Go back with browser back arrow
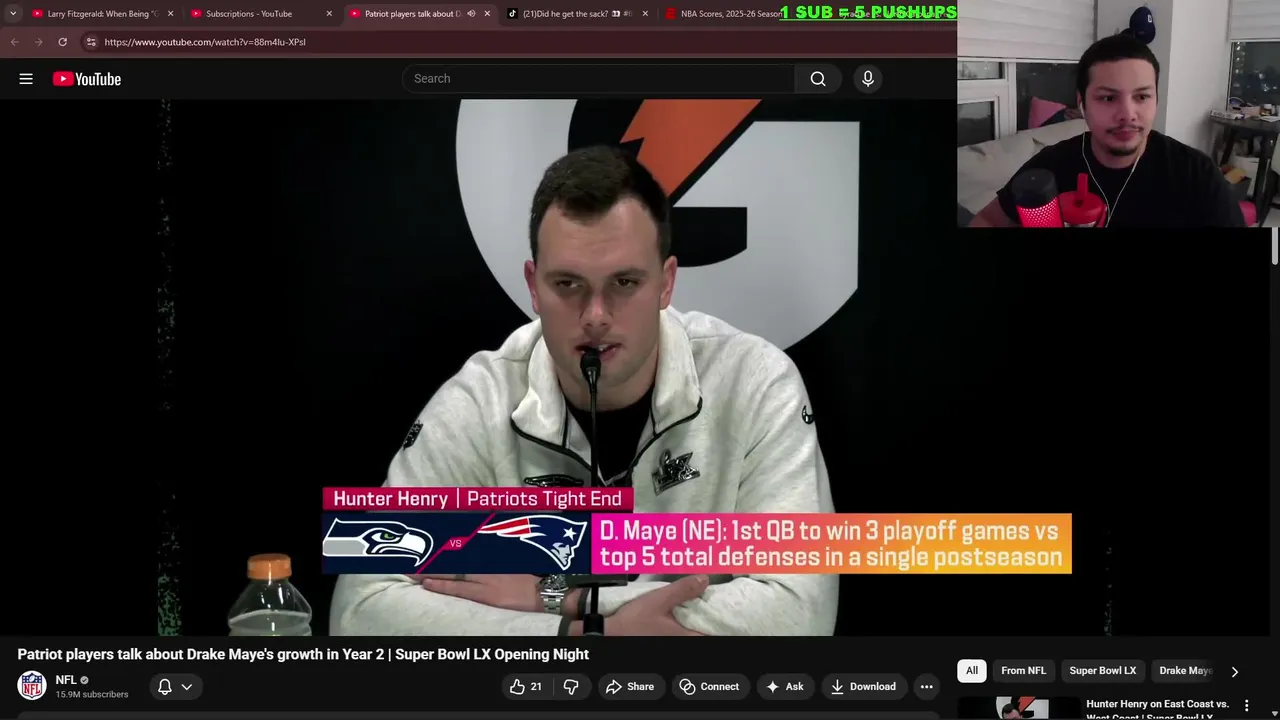The image size is (1280, 720). pos(14,42)
